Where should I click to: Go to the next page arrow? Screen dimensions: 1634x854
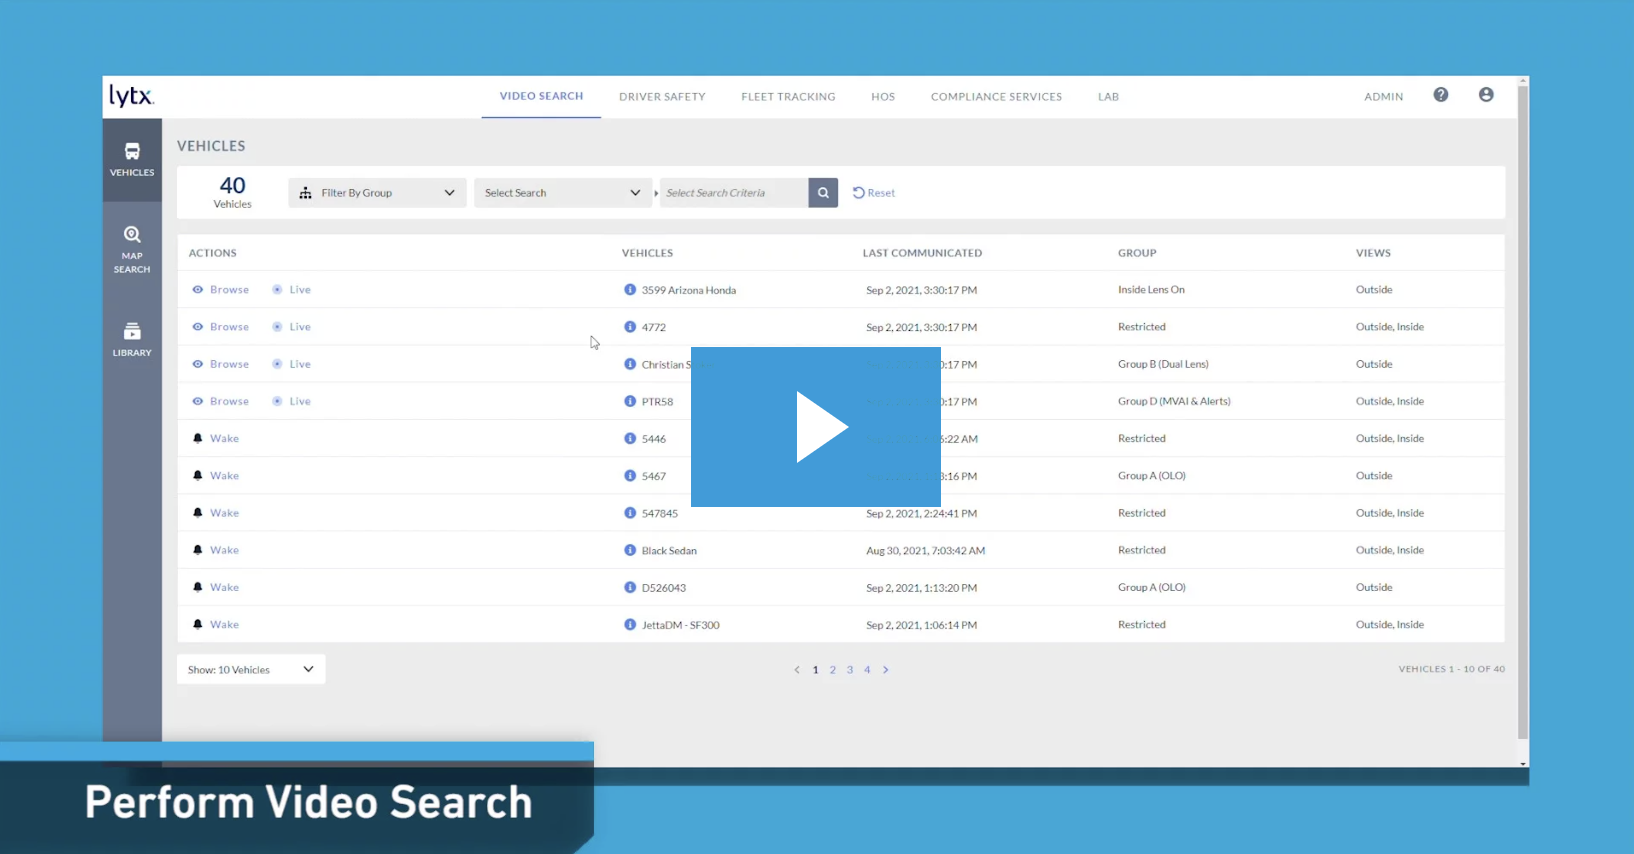[885, 670]
